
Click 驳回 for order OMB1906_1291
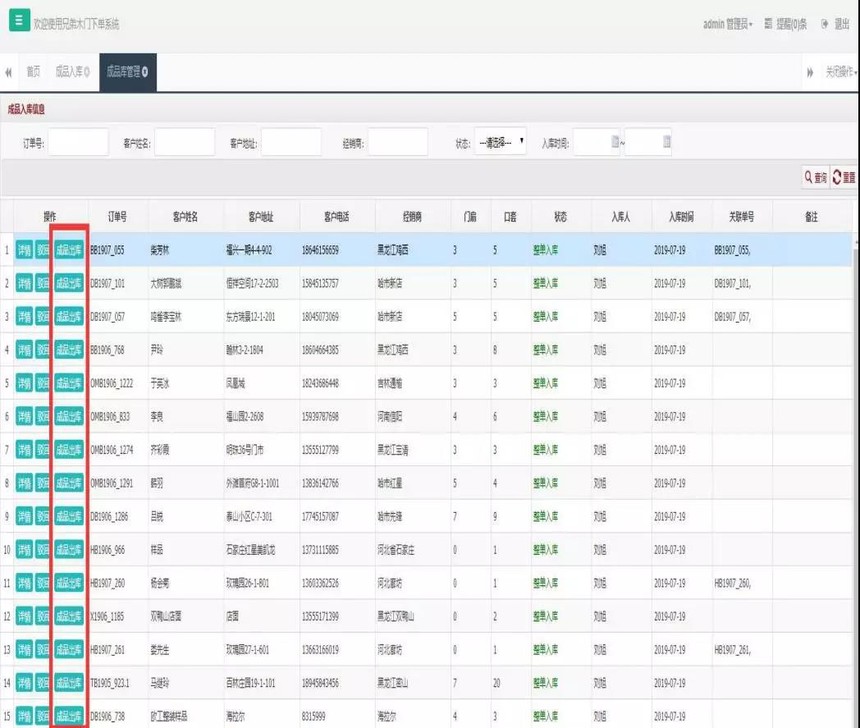point(42,483)
